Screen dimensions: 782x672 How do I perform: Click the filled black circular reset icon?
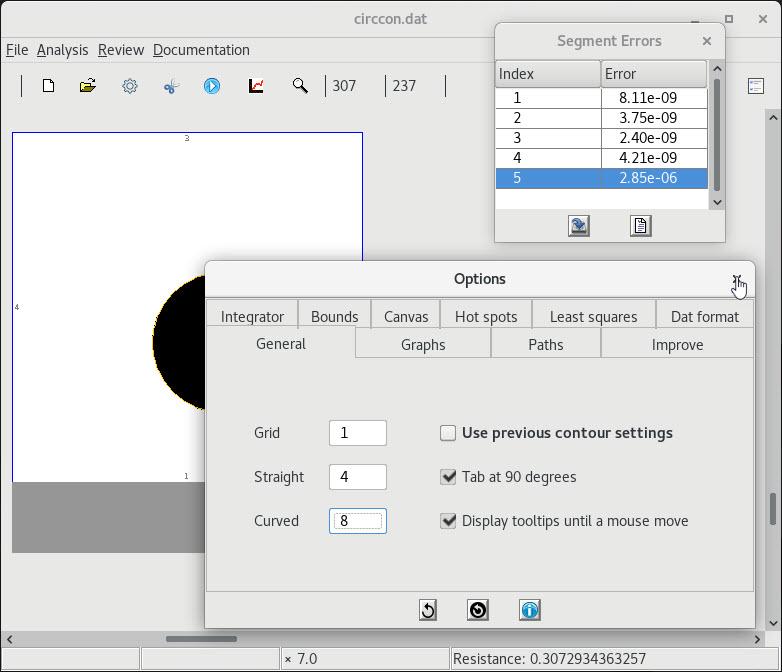478,610
